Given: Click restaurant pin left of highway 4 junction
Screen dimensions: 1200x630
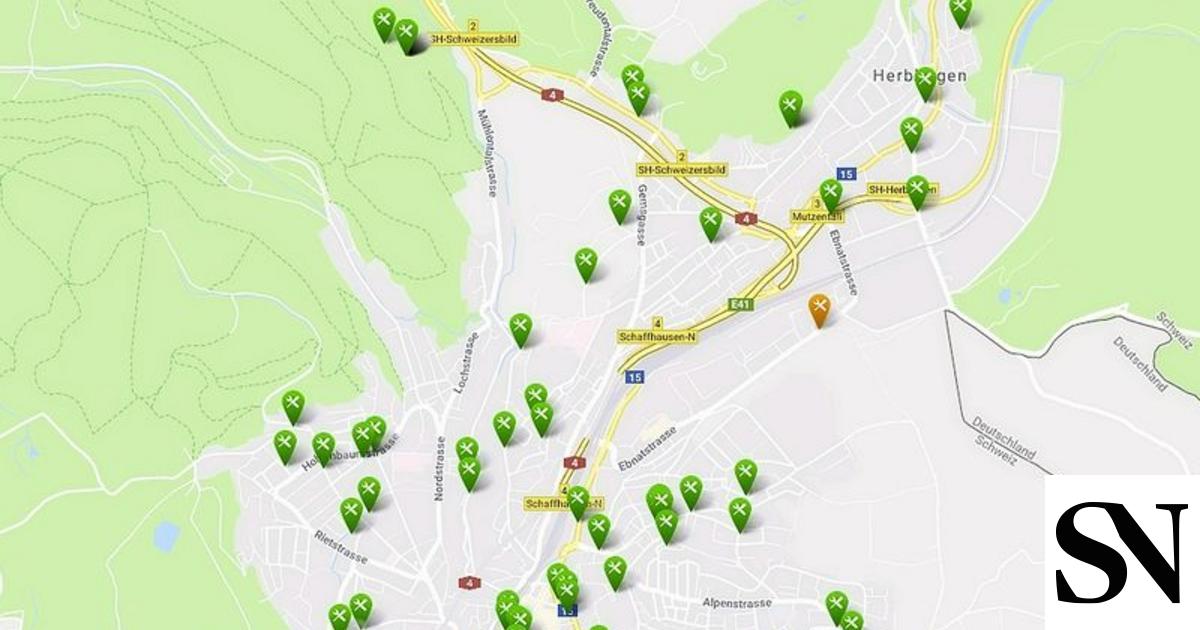Looking at the screenshot, I should pos(711,224).
